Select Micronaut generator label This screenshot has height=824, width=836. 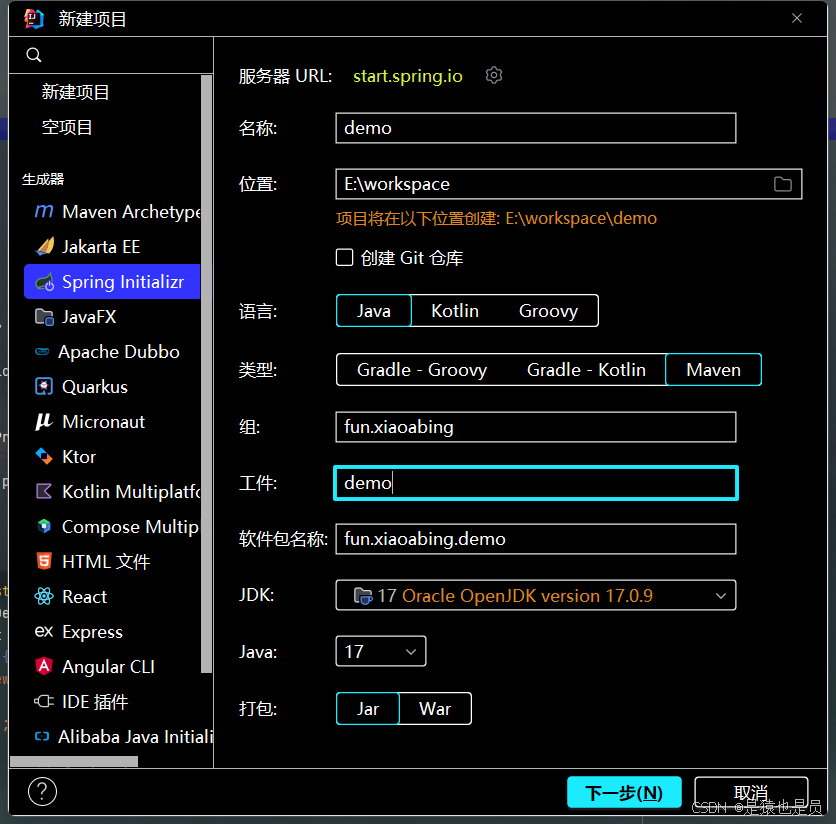[x=103, y=422]
